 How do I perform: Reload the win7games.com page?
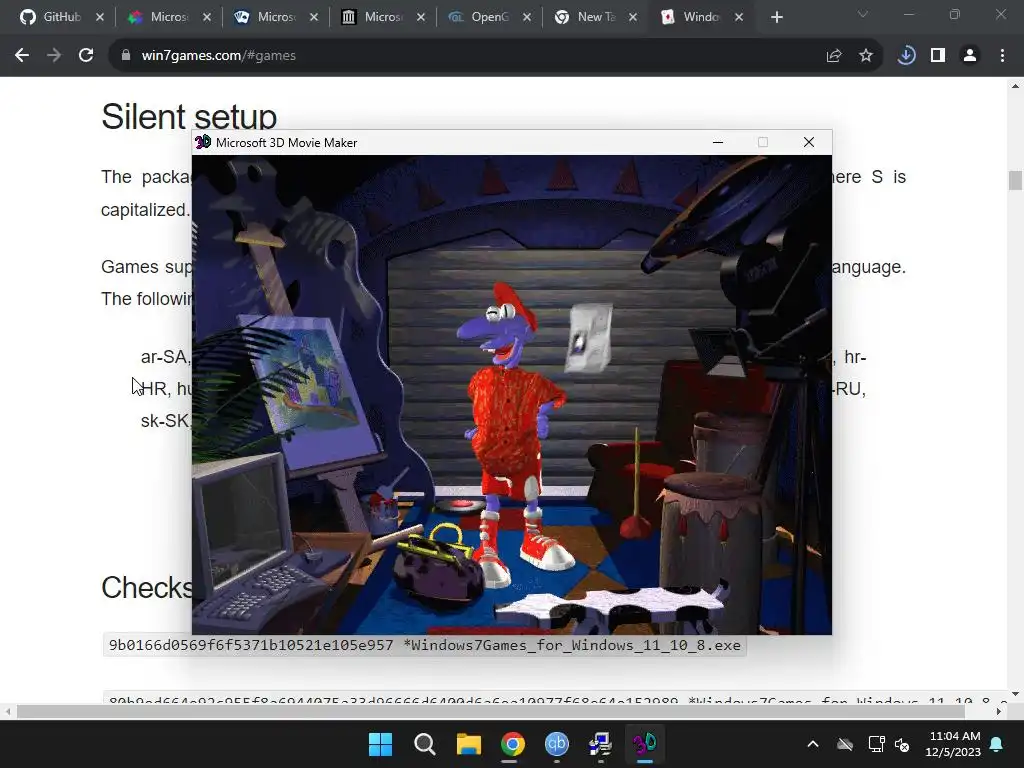click(x=86, y=56)
